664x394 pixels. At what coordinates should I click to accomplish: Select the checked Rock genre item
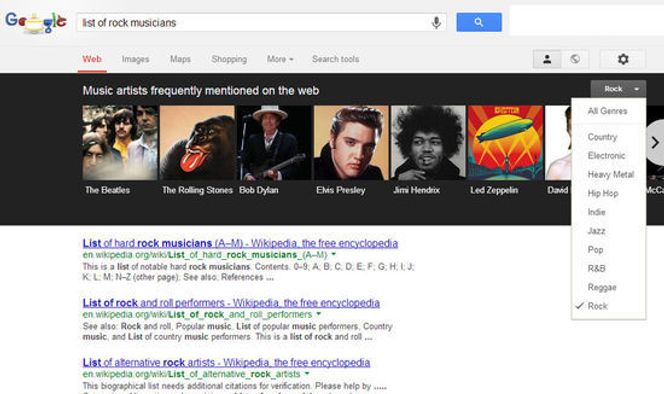(x=609, y=306)
